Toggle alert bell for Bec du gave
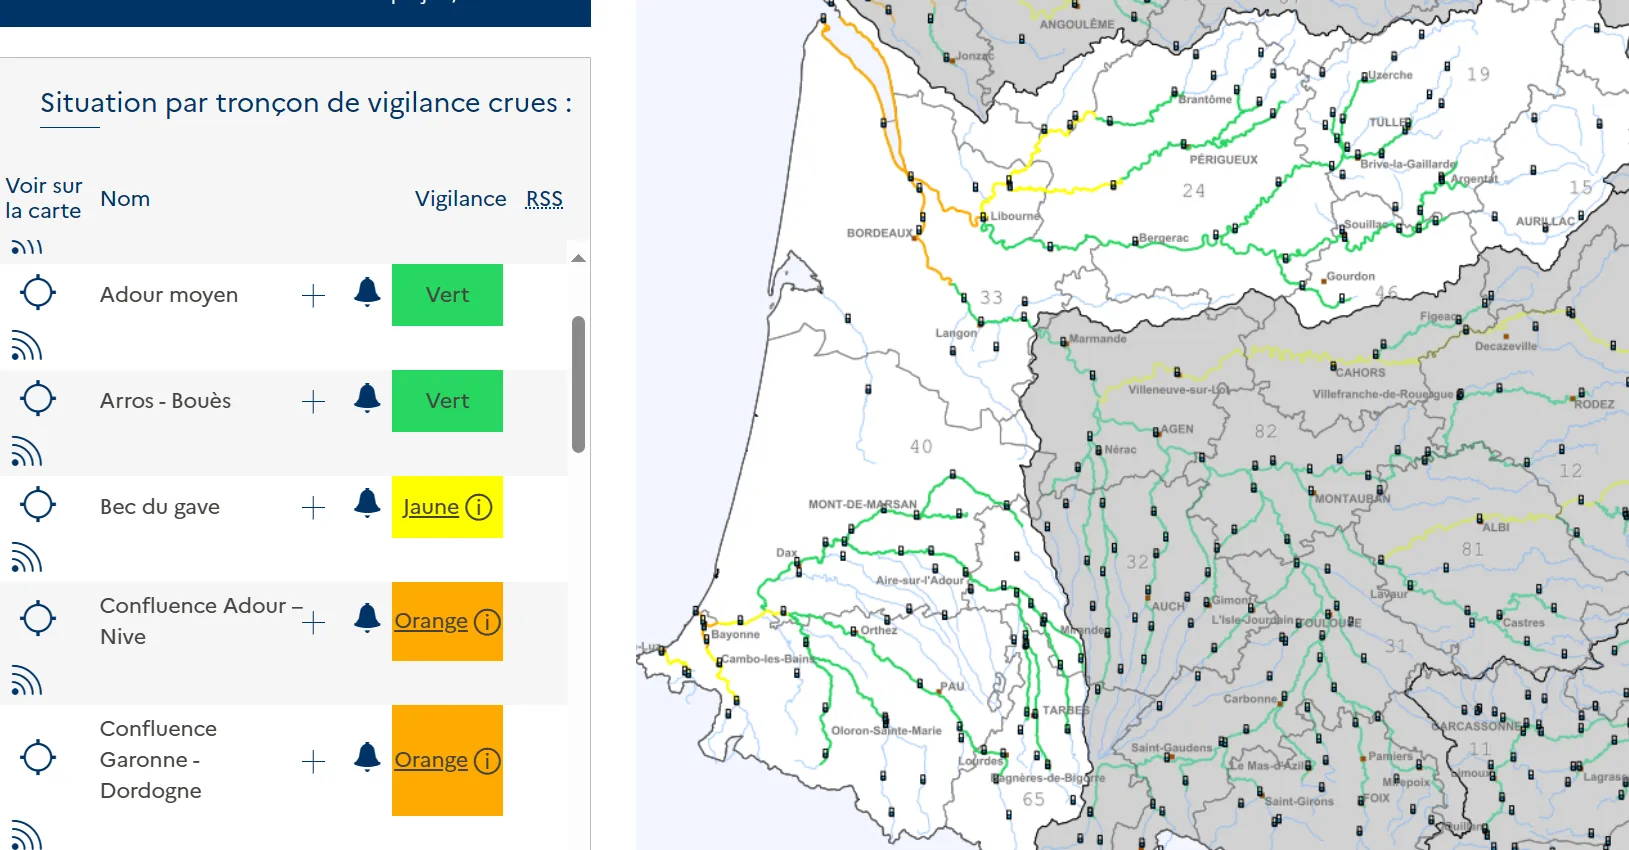 [367, 503]
